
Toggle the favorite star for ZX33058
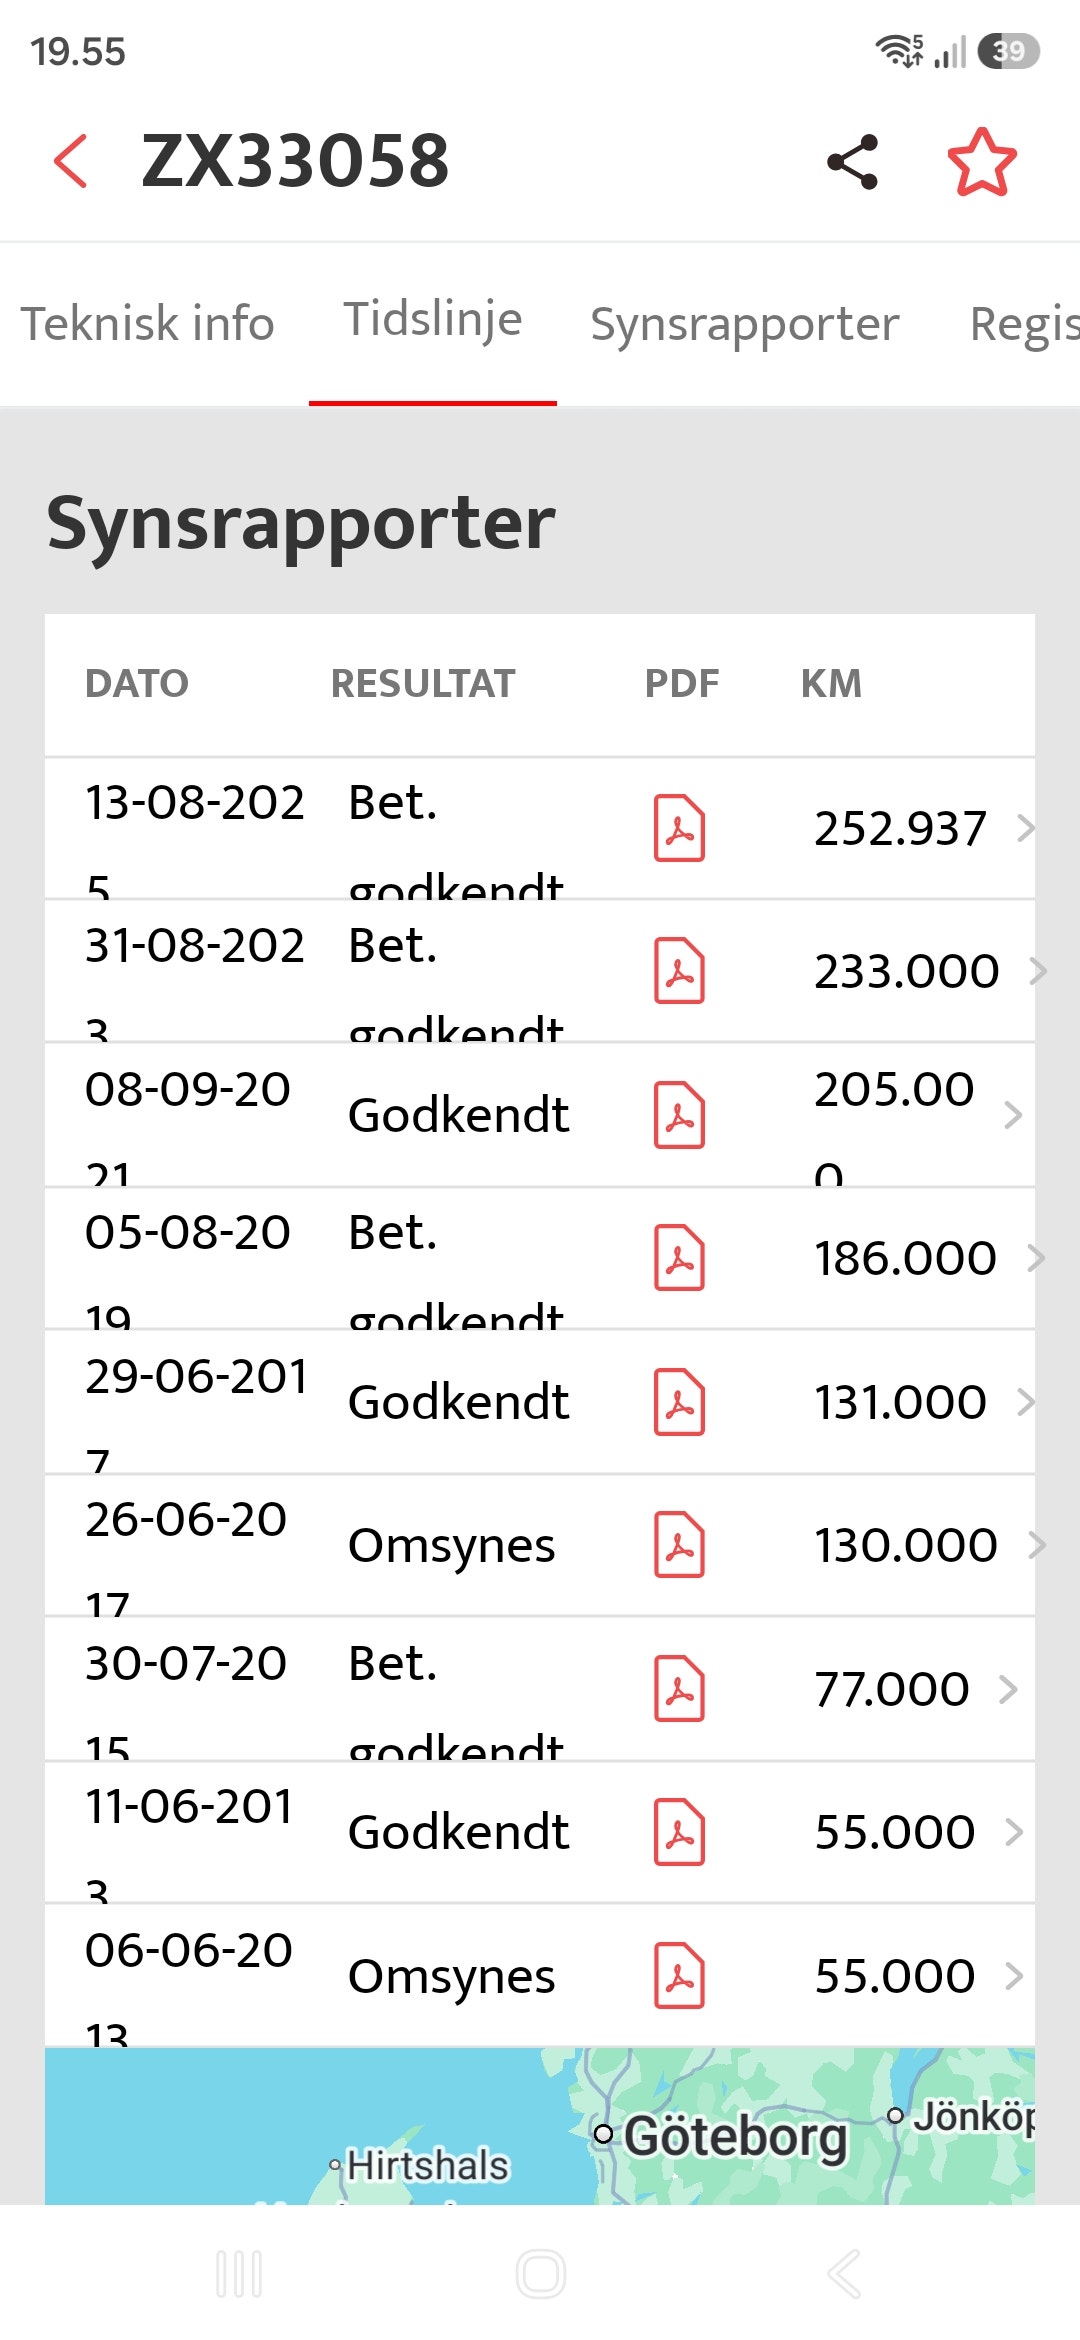tap(982, 161)
